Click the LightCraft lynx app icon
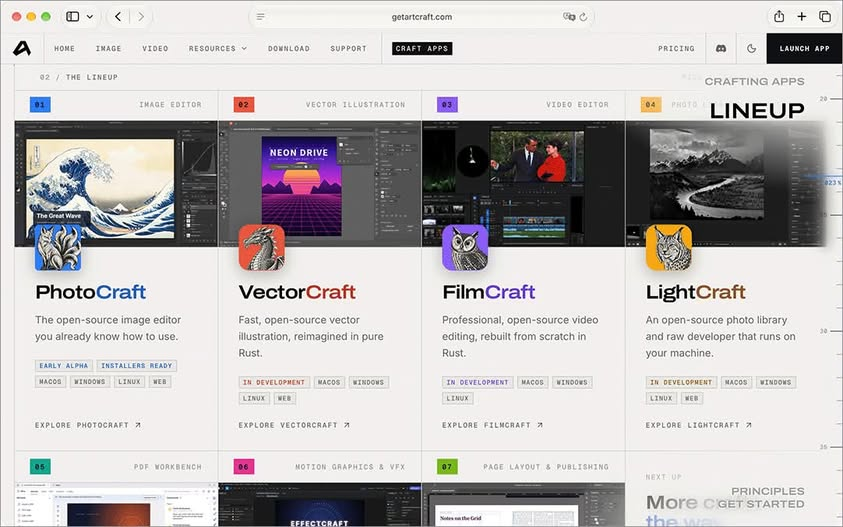The width and height of the screenshot is (843, 527). [x=669, y=247]
